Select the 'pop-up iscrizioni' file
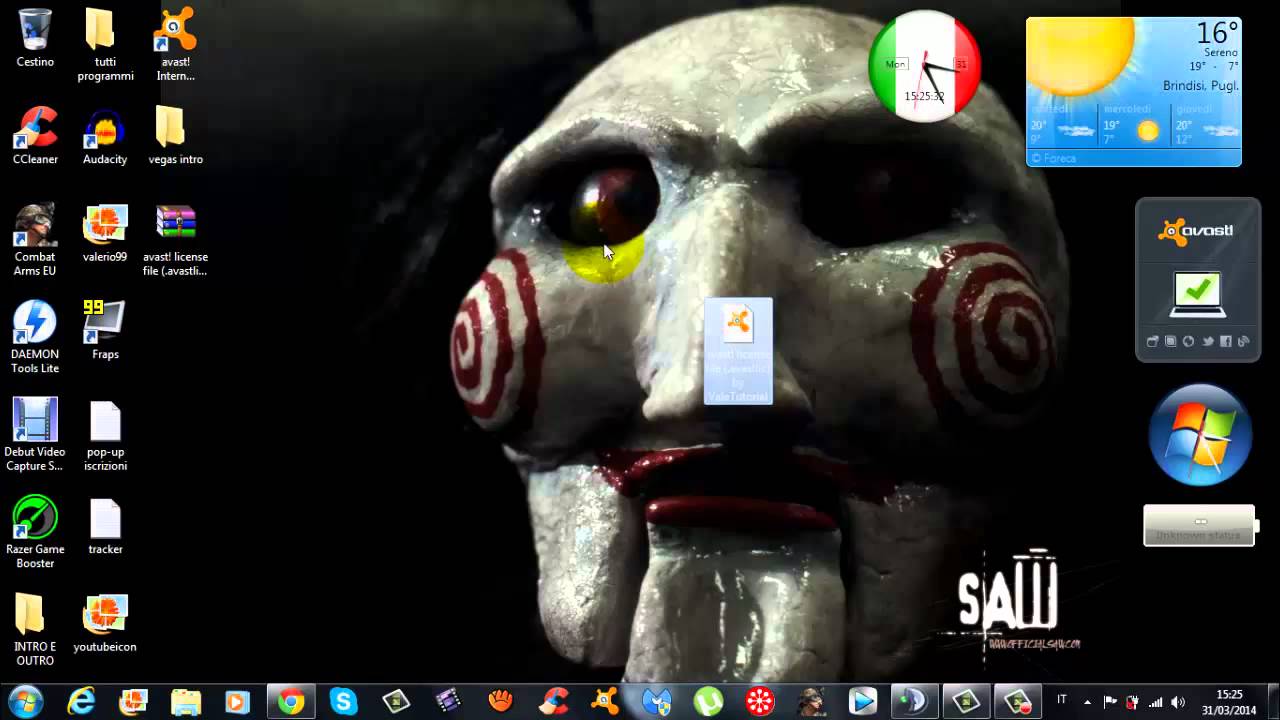The width and height of the screenshot is (1280, 720). click(x=105, y=435)
